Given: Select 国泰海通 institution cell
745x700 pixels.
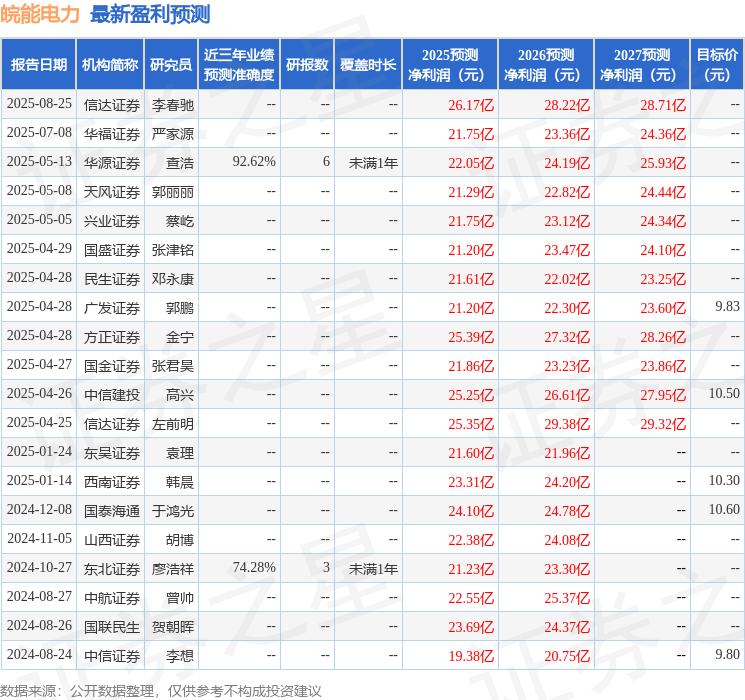Looking at the screenshot, I should coord(112,511).
